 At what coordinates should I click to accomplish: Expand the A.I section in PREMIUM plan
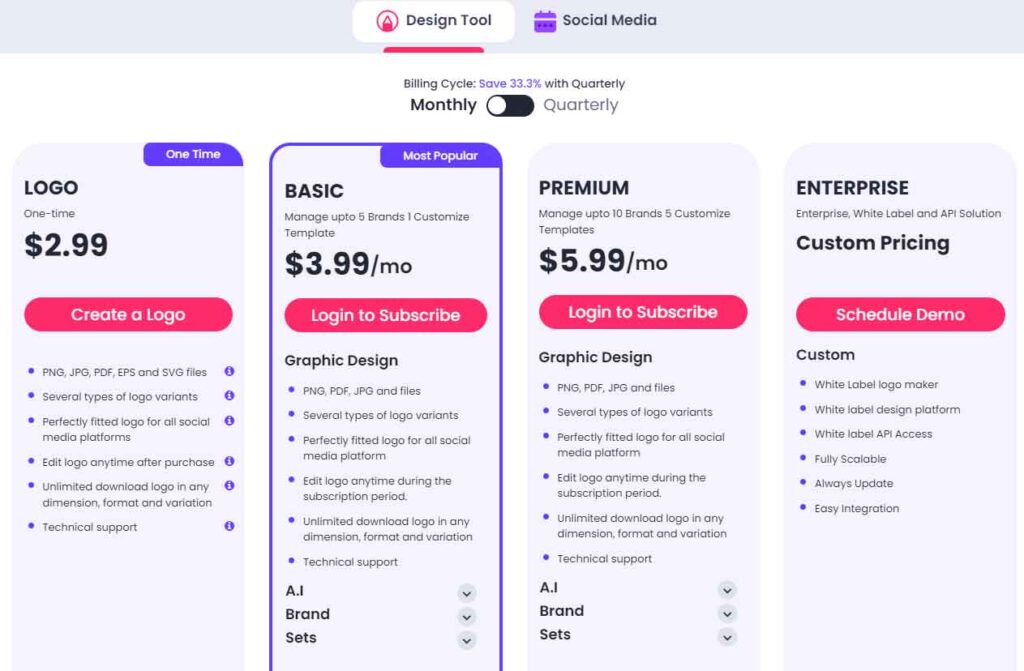[727, 589]
